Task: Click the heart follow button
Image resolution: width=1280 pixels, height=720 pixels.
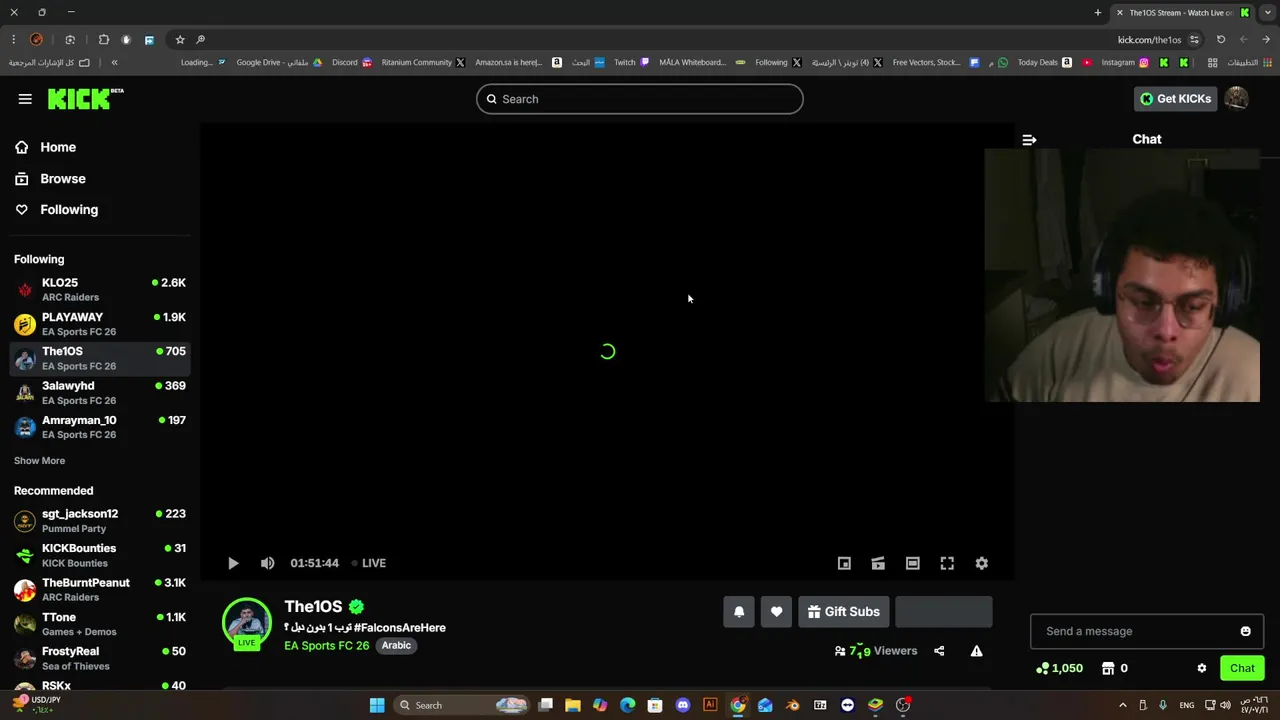Action: pos(776,612)
